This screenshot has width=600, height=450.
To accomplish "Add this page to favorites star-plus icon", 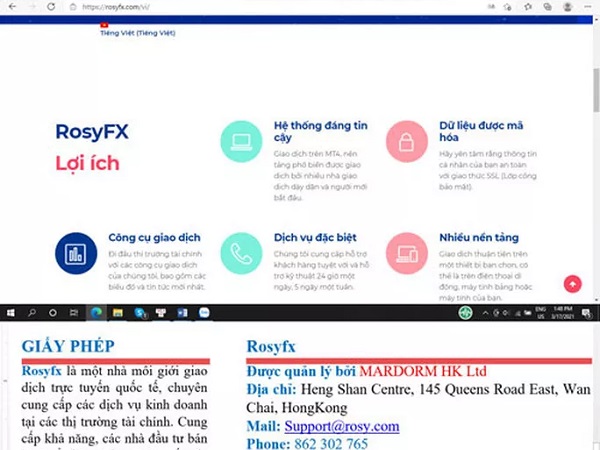I will [508, 7].
